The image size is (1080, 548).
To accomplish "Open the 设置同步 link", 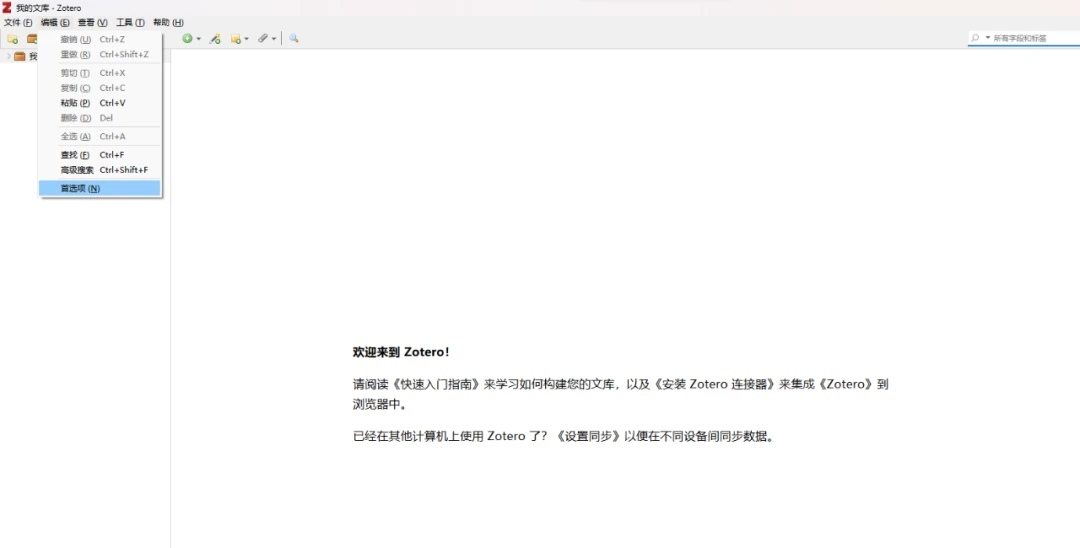I will click(x=587, y=436).
